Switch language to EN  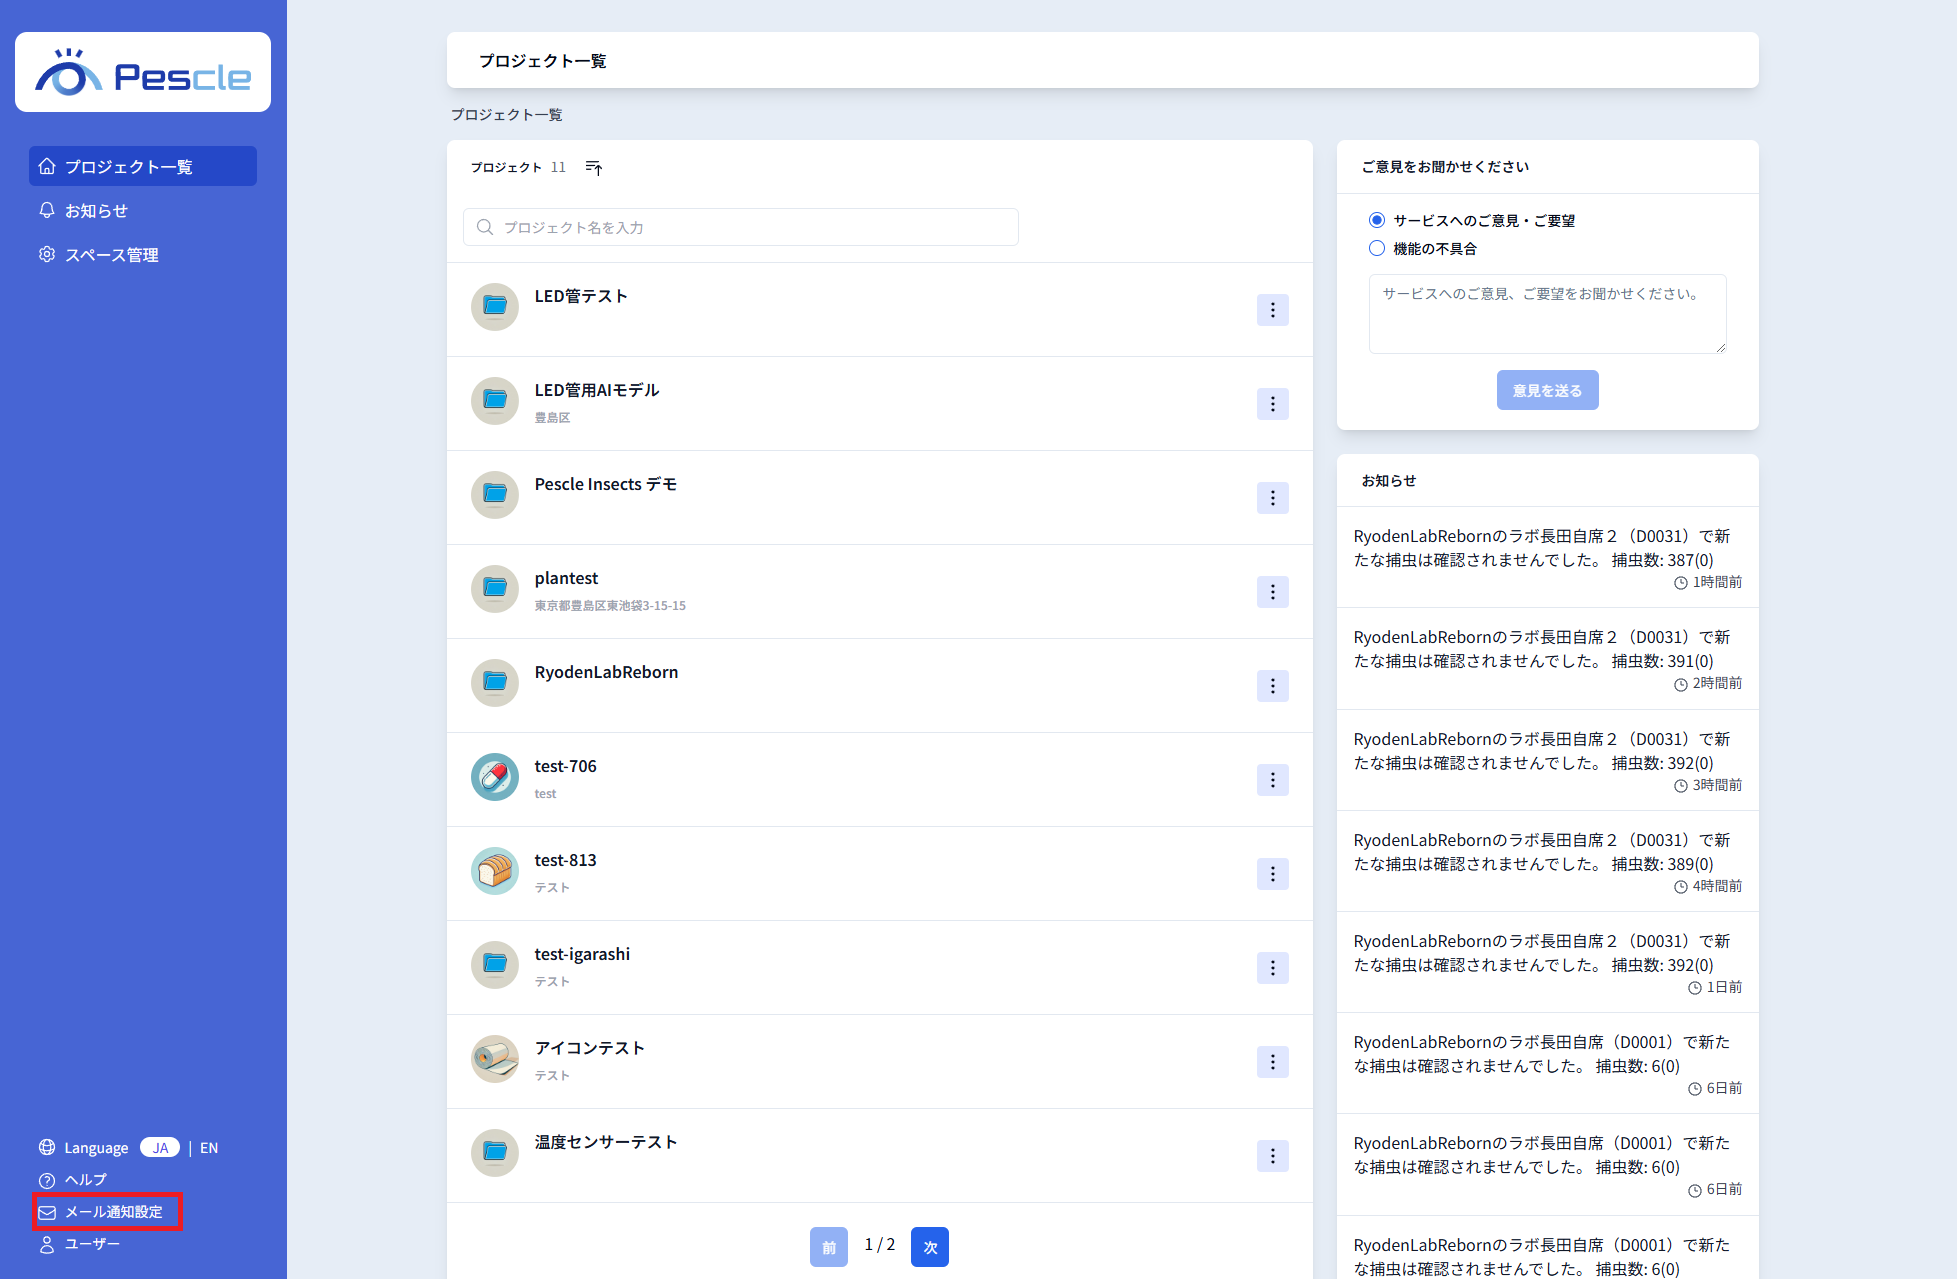tap(208, 1148)
